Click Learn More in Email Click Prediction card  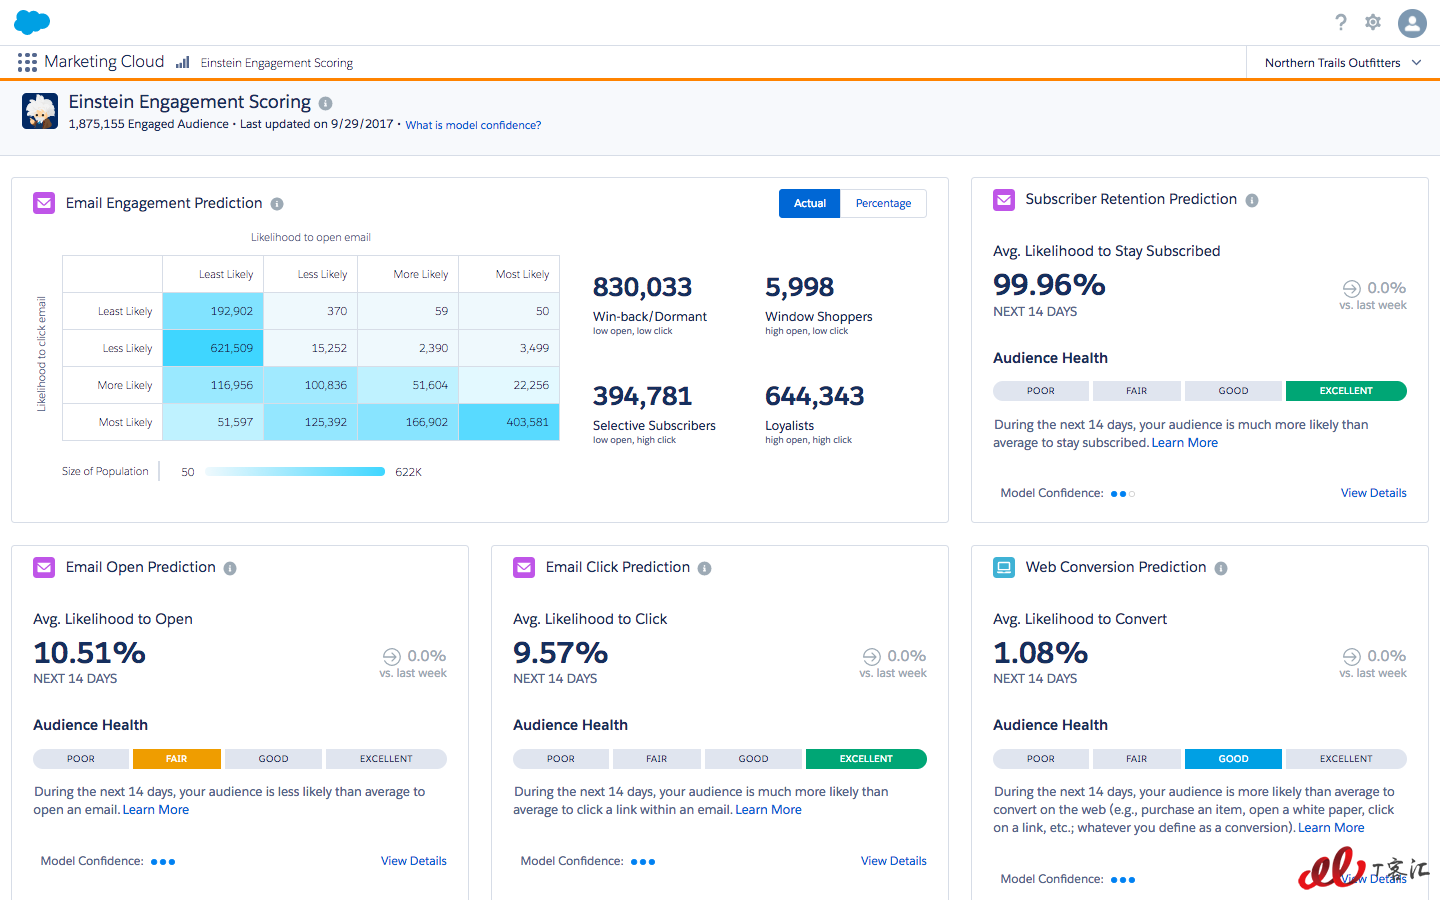tap(768, 810)
